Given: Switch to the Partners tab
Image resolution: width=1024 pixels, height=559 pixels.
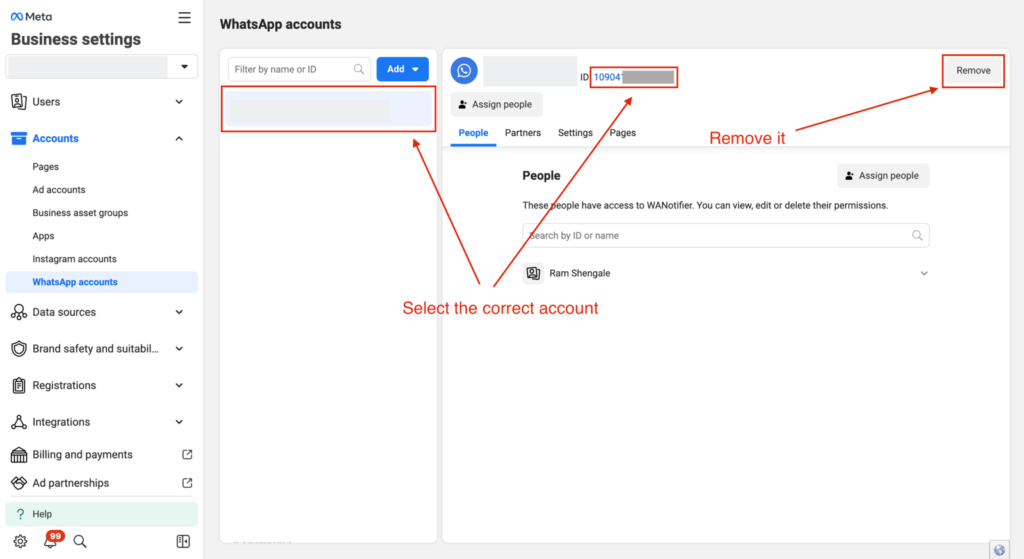Looking at the screenshot, I should (522, 133).
